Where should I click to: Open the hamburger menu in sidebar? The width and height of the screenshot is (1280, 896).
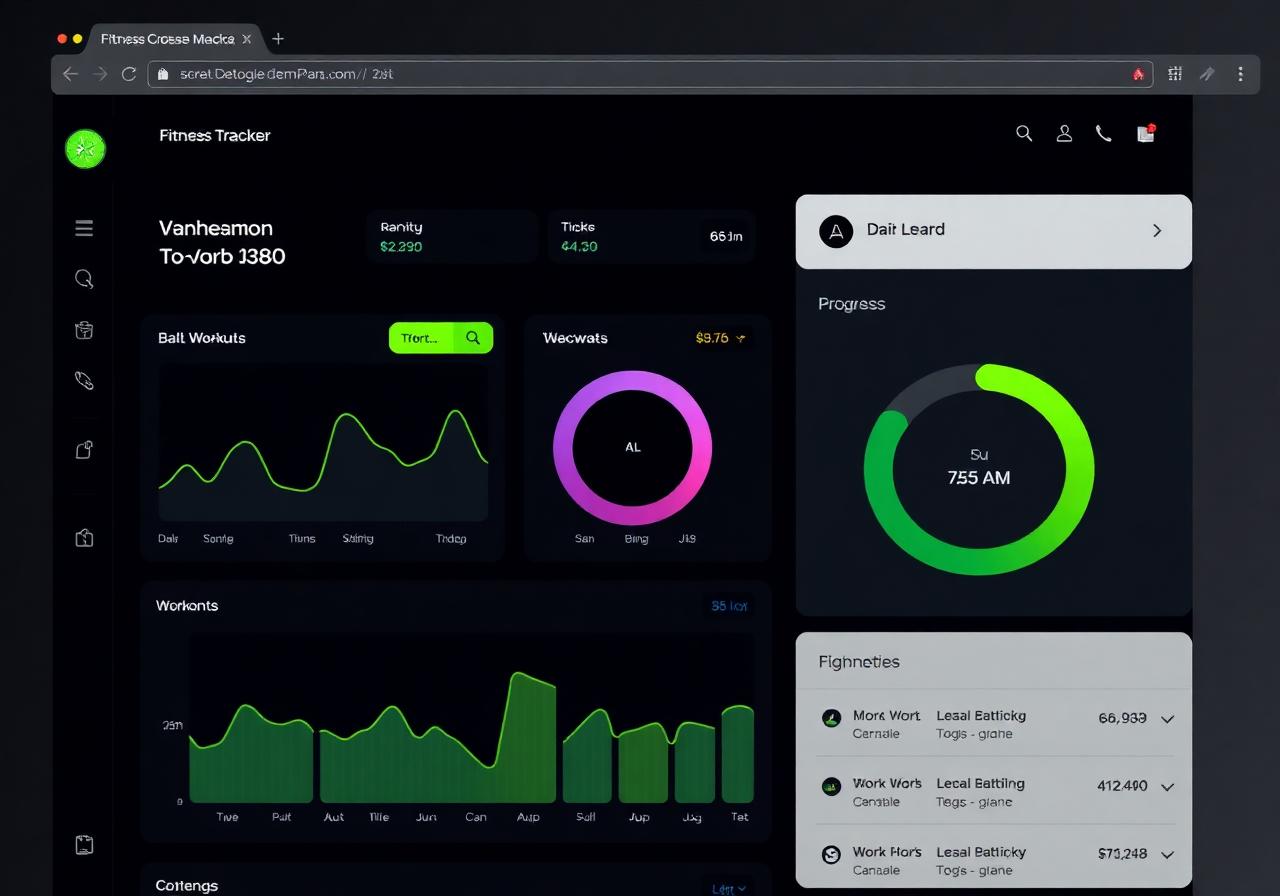[84, 228]
